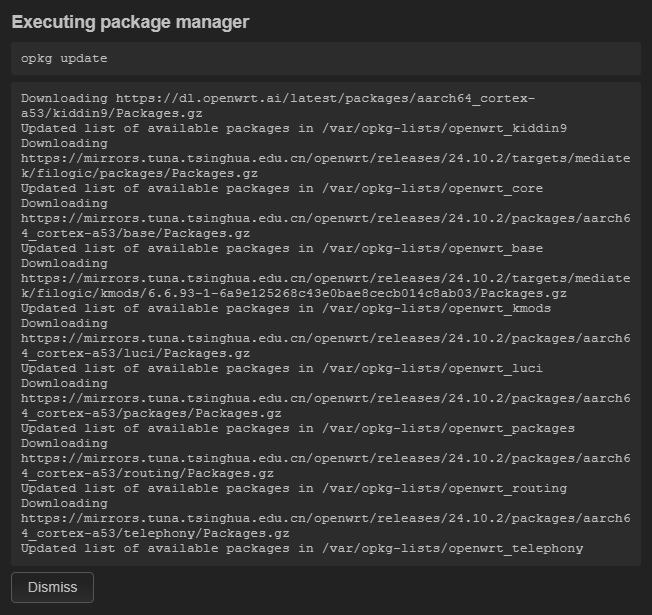This screenshot has width=652, height=615.
Task: Select the openwrt_packages updated list line
Action: (298, 428)
